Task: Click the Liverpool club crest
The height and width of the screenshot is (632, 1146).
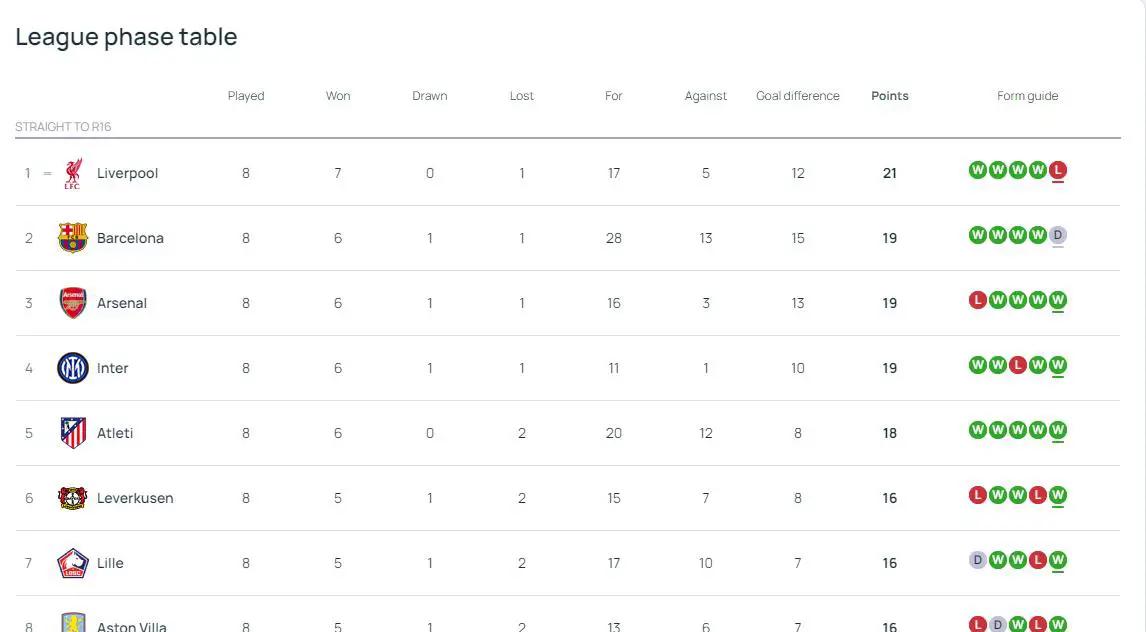Action: coord(72,173)
